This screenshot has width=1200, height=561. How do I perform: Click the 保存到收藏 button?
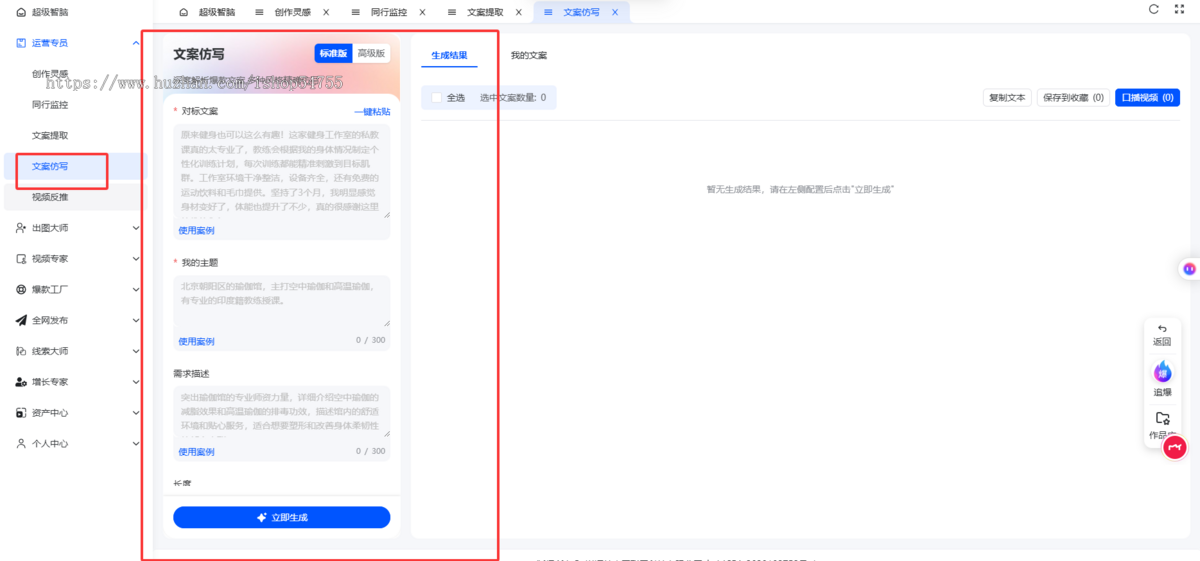click(1072, 98)
